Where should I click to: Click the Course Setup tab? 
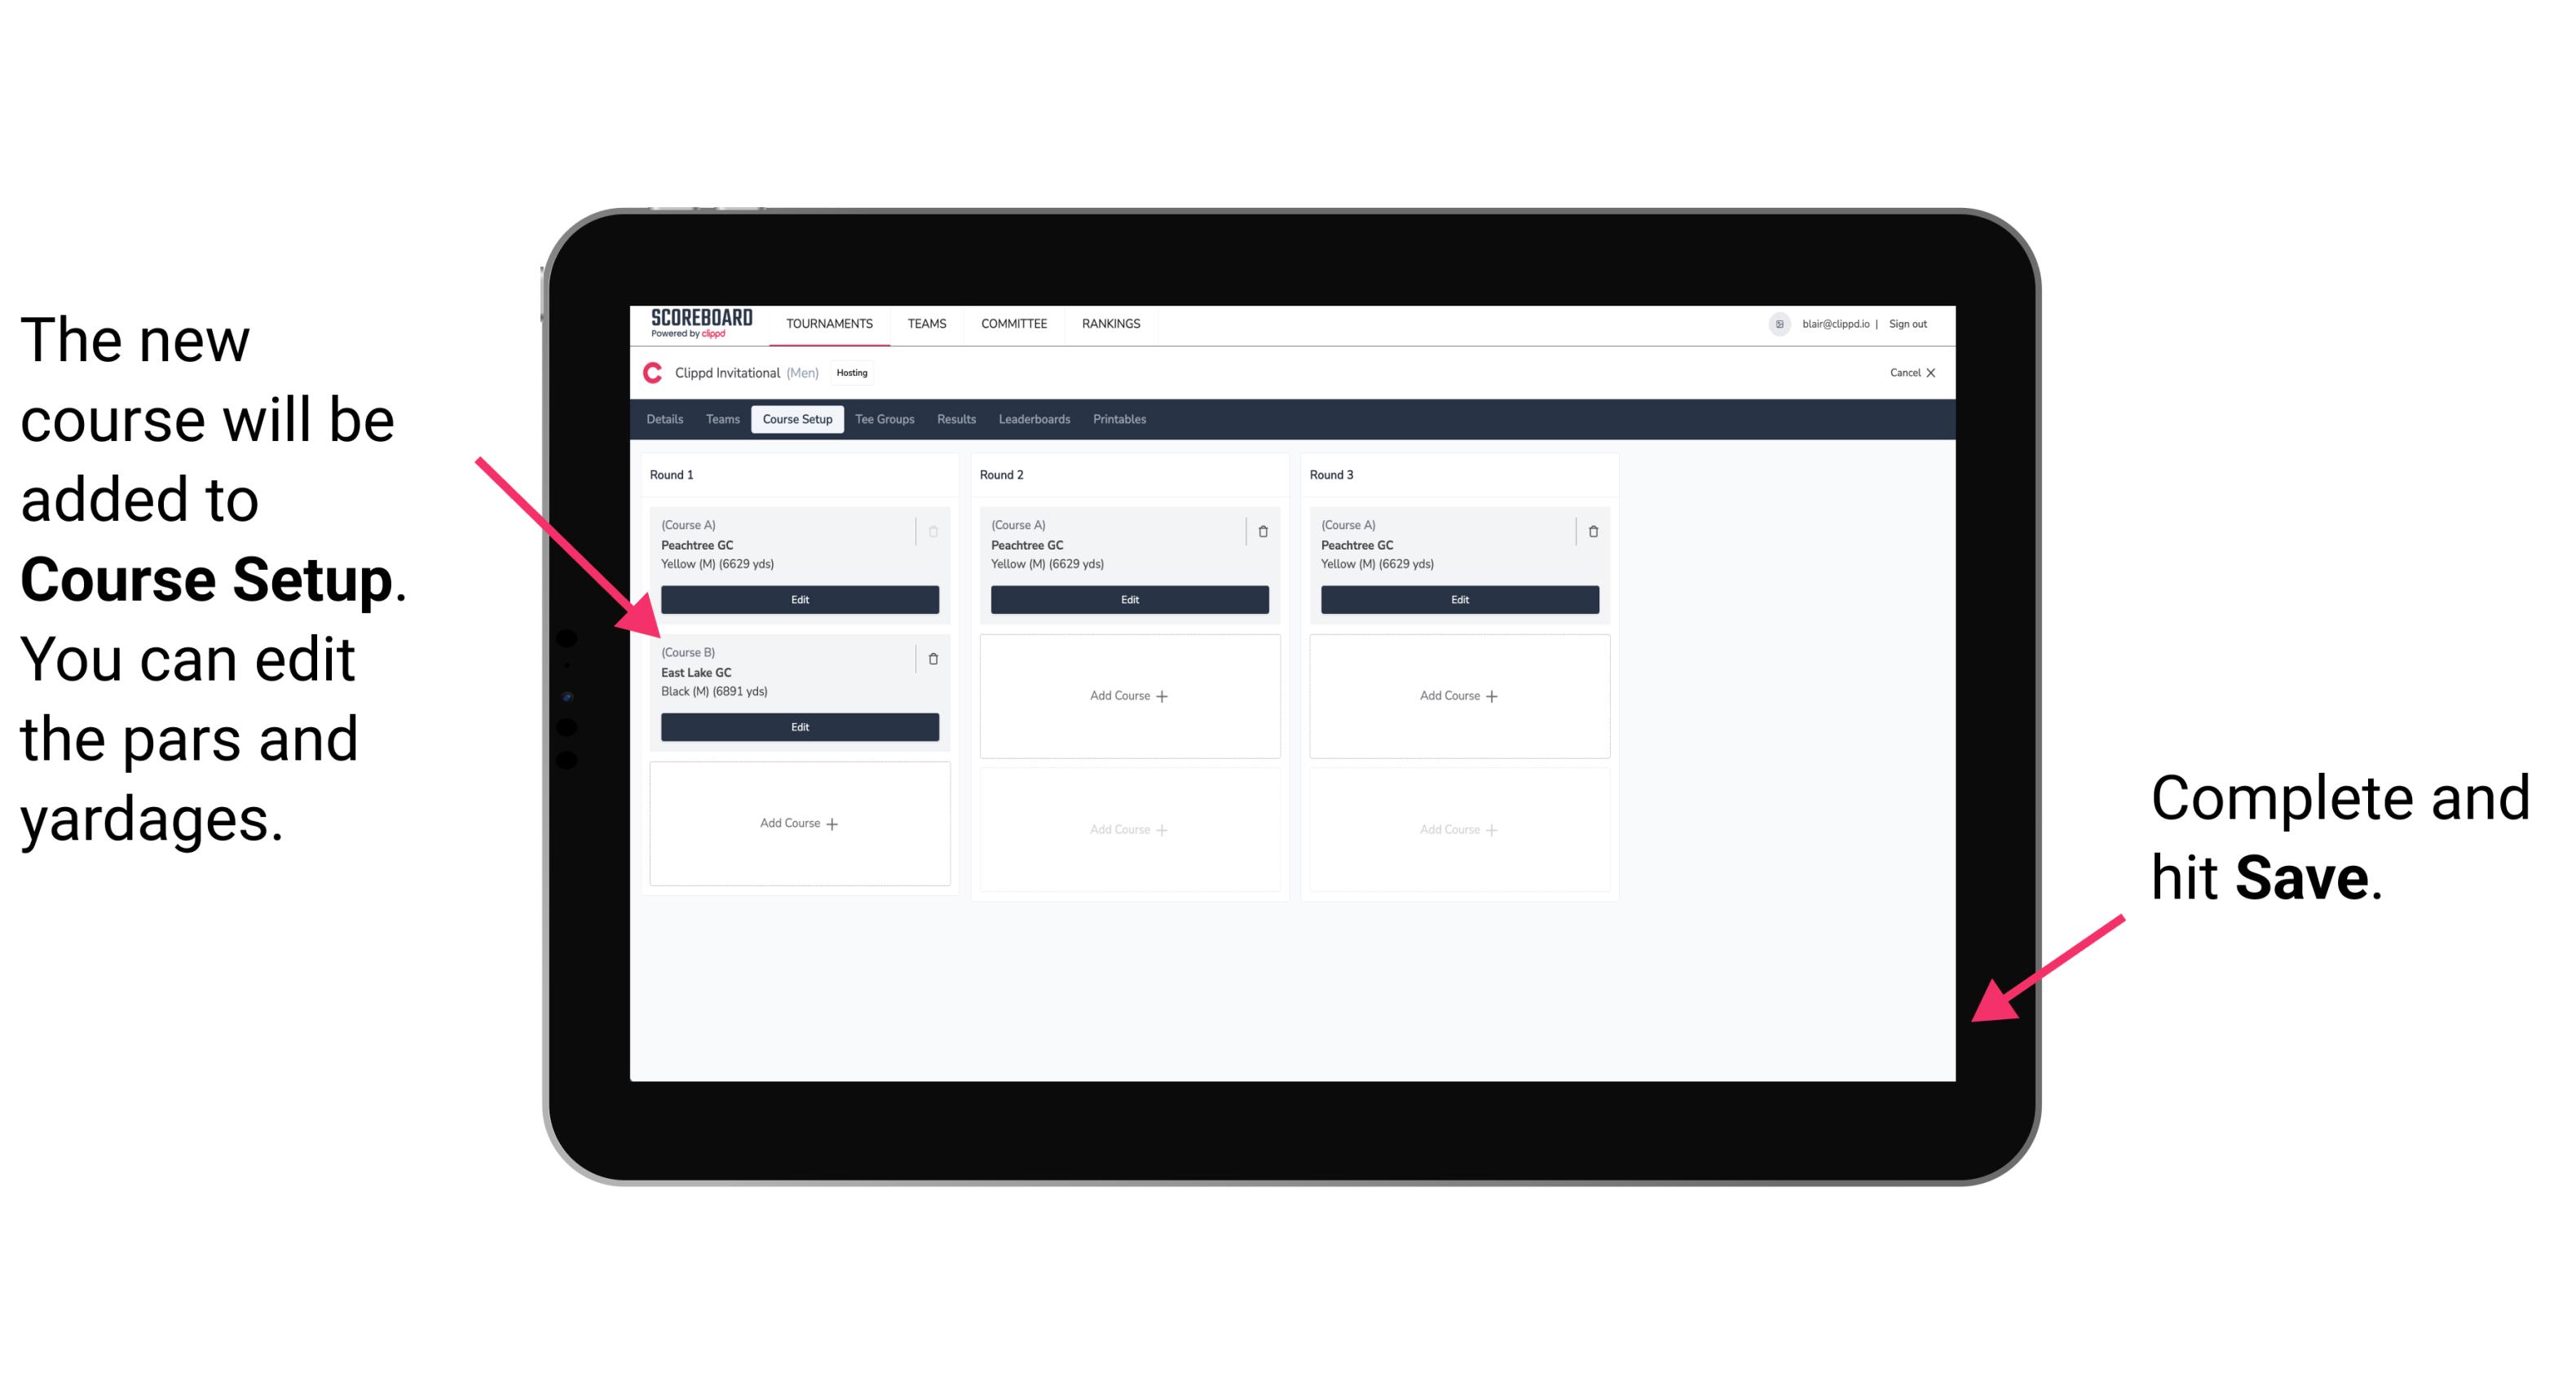click(x=798, y=418)
